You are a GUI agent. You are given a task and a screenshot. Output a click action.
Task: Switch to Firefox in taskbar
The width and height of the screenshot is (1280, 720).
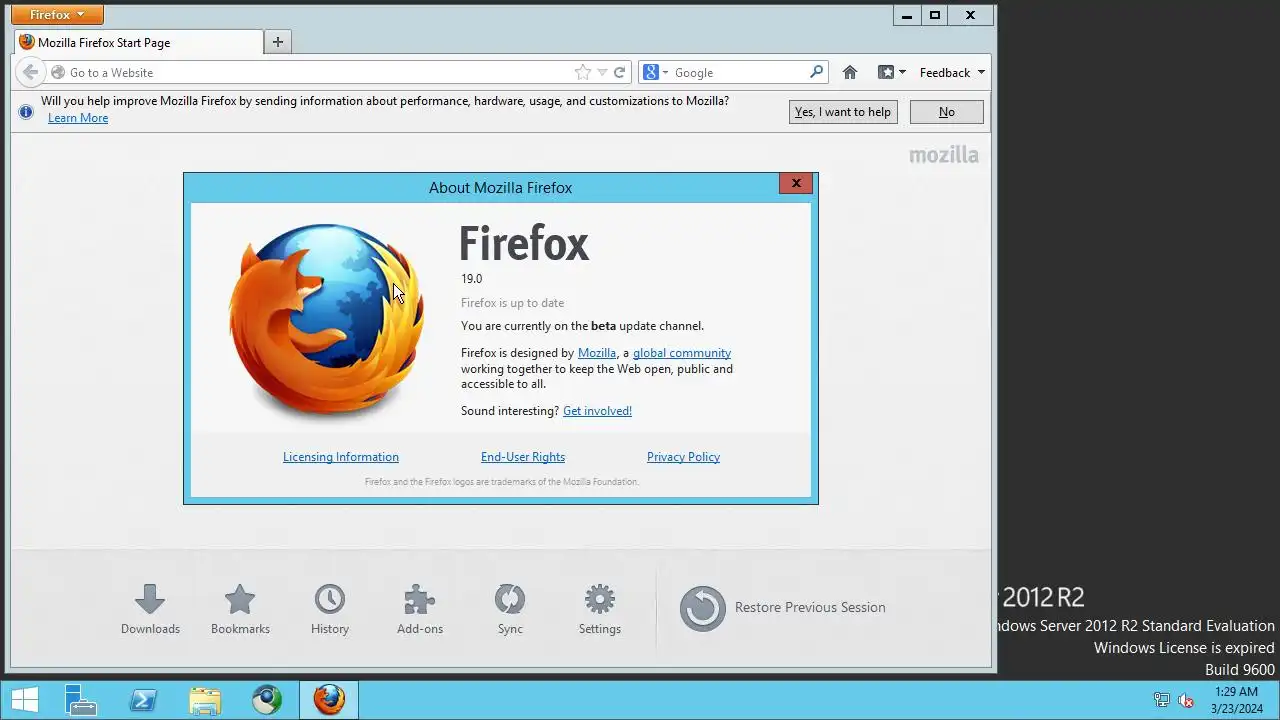point(329,700)
